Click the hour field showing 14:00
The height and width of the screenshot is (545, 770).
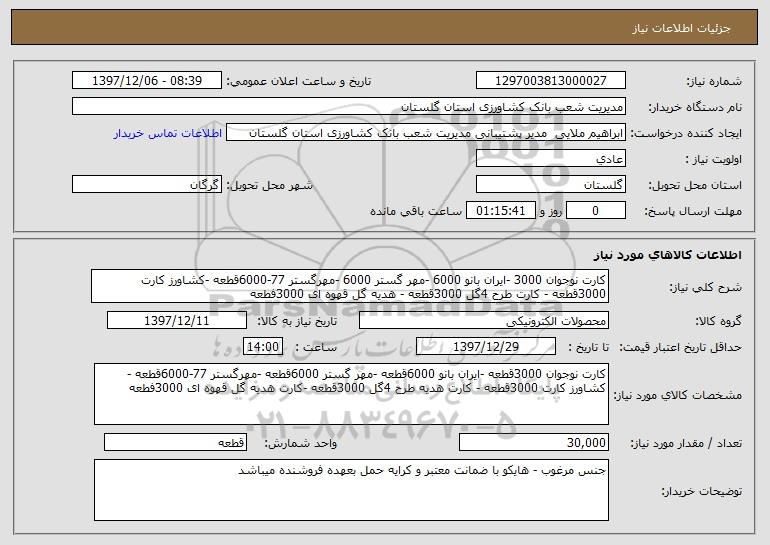point(263,346)
